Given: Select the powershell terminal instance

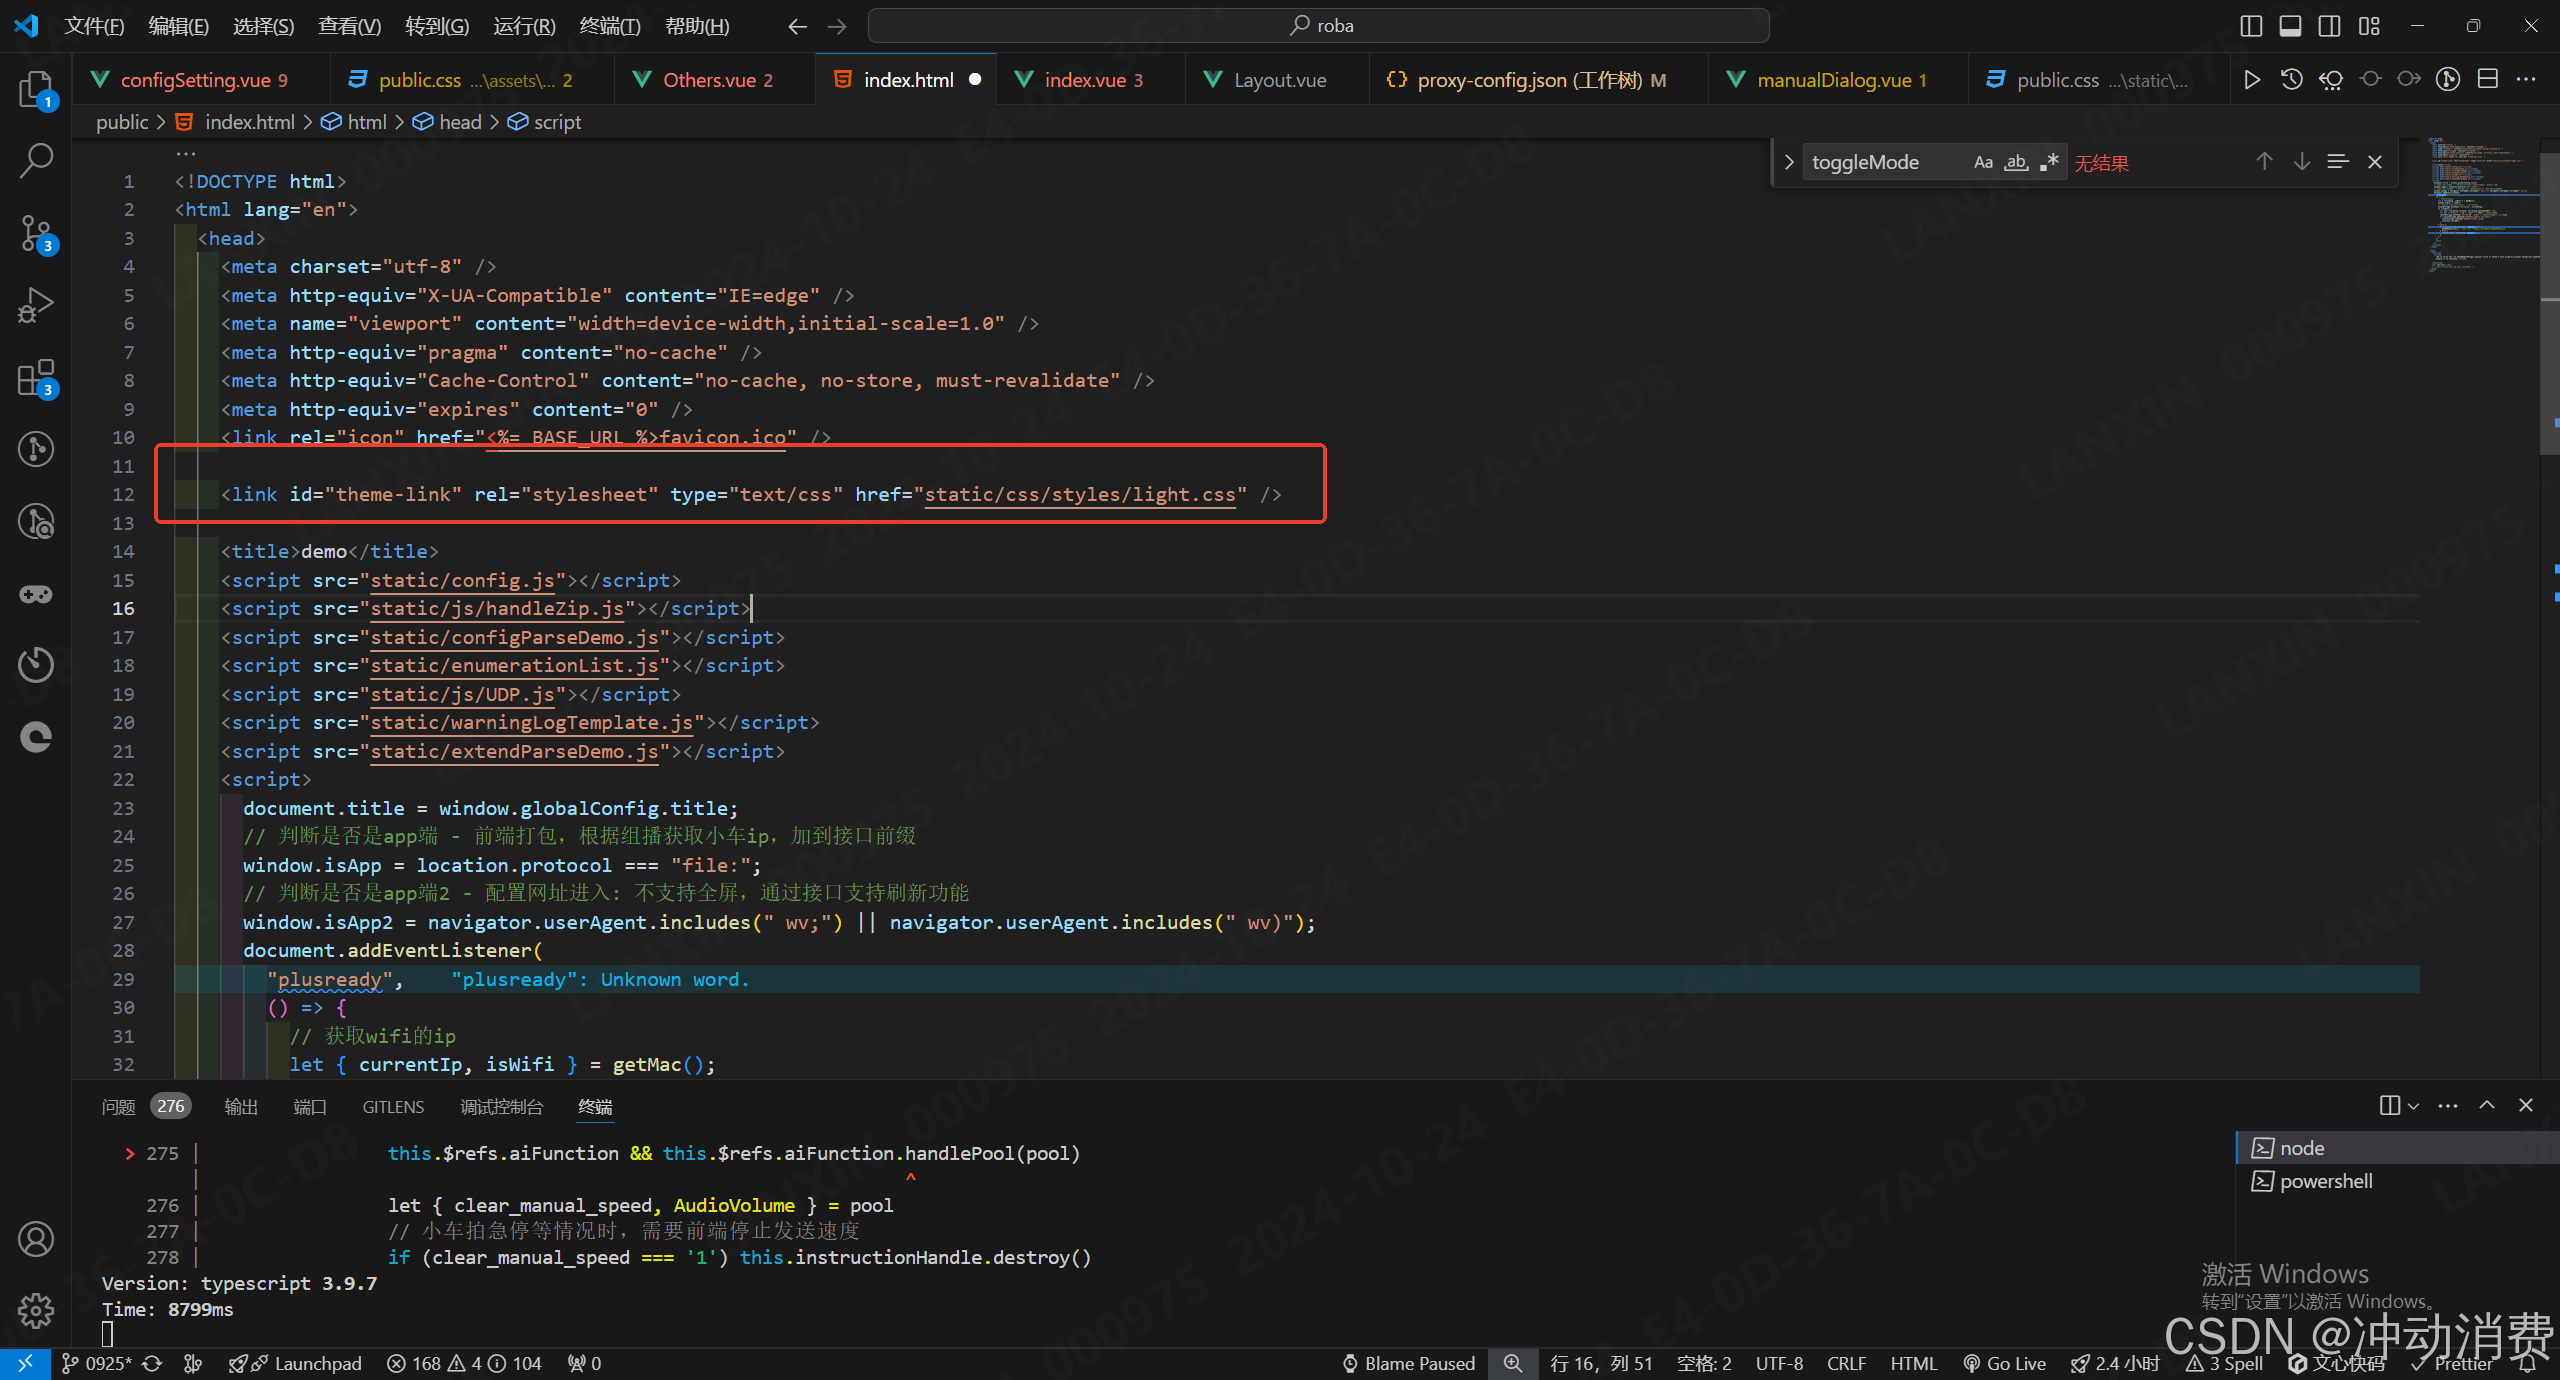Looking at the screenshot, I should coord(2396,1181).
